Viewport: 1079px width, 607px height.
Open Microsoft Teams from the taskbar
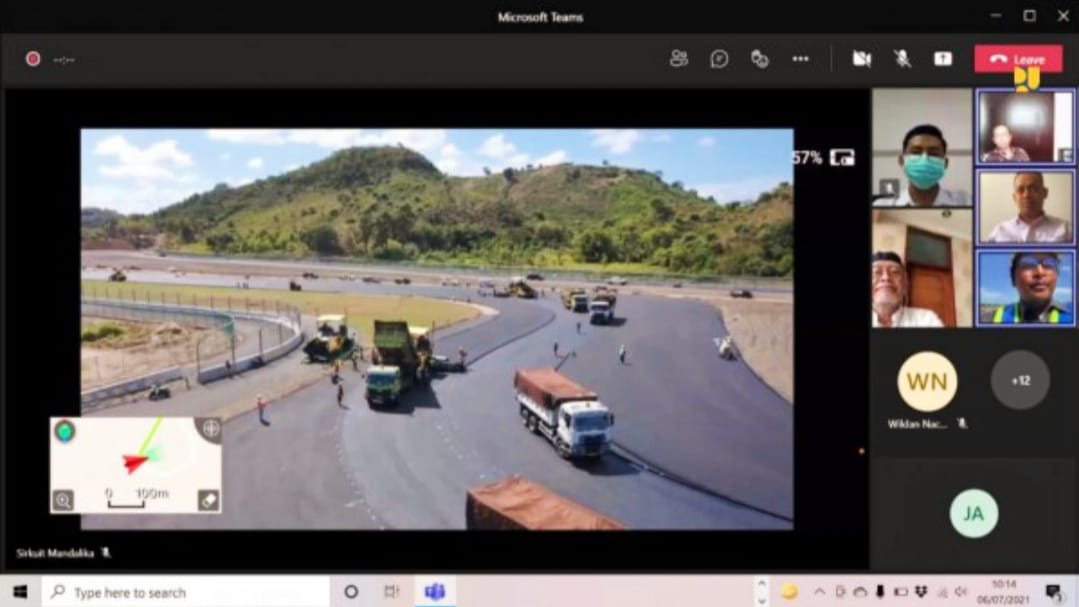[x=434, y=592]
